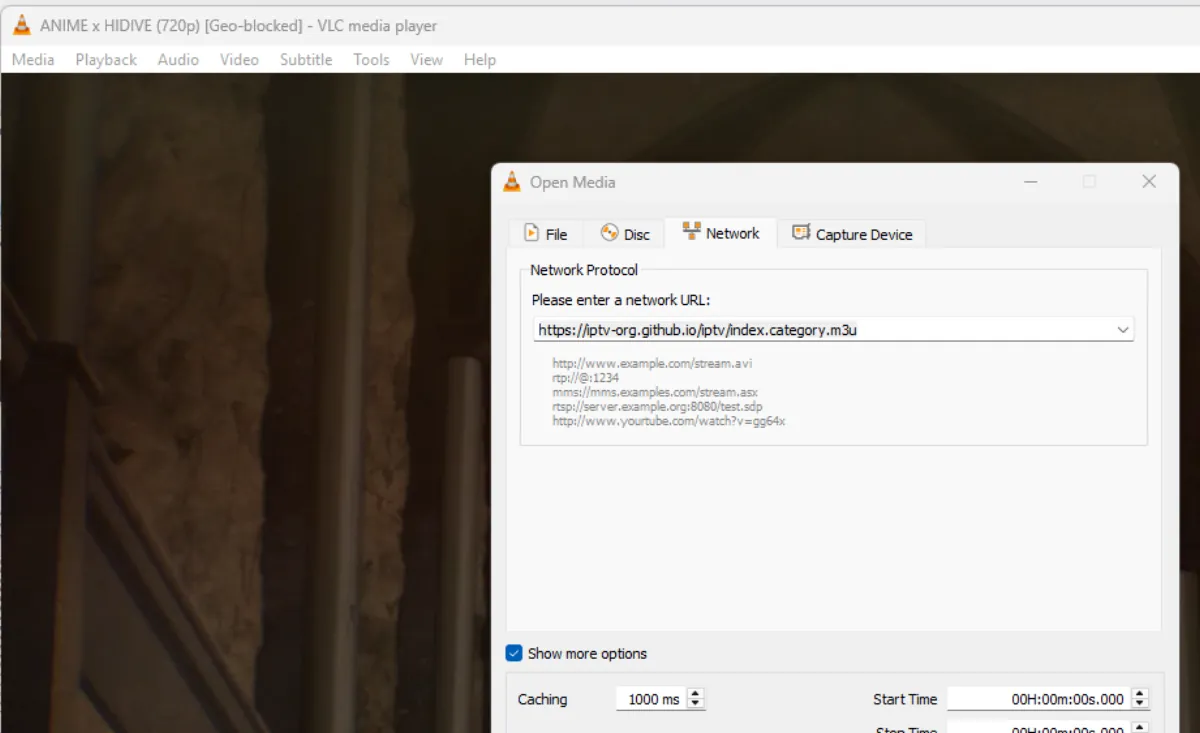Select the Network tab
This screenshot has height=733, width=1200.
(x=721, y=233)
